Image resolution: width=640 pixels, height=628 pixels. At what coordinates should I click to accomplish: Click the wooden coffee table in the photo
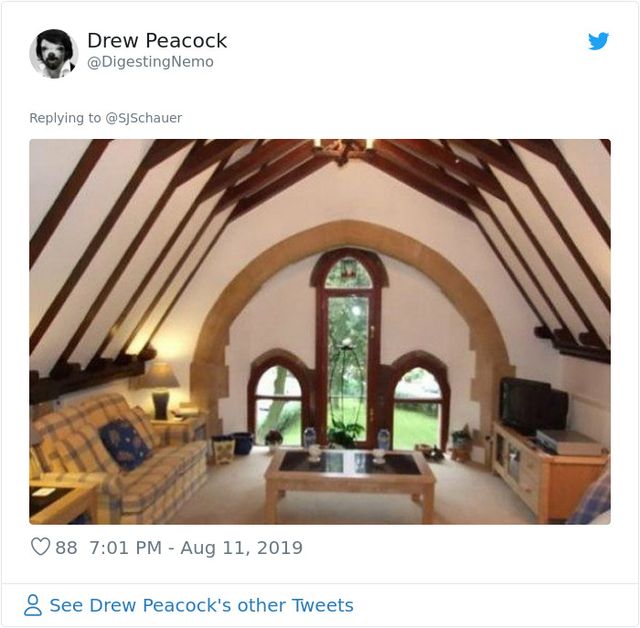350,475
